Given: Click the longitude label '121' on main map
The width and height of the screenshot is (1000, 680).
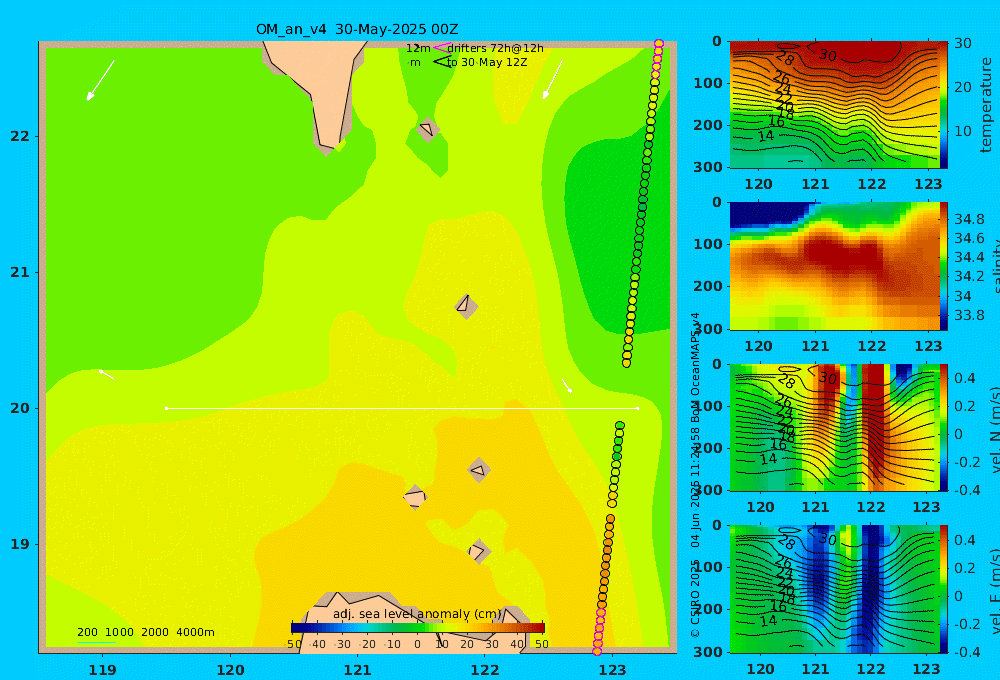Looking at the screenshot, I should coord(357,670).
